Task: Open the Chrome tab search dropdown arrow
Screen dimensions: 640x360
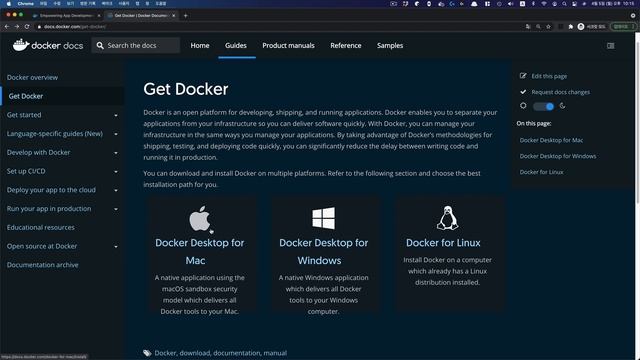Action: [x=633, y=16]
